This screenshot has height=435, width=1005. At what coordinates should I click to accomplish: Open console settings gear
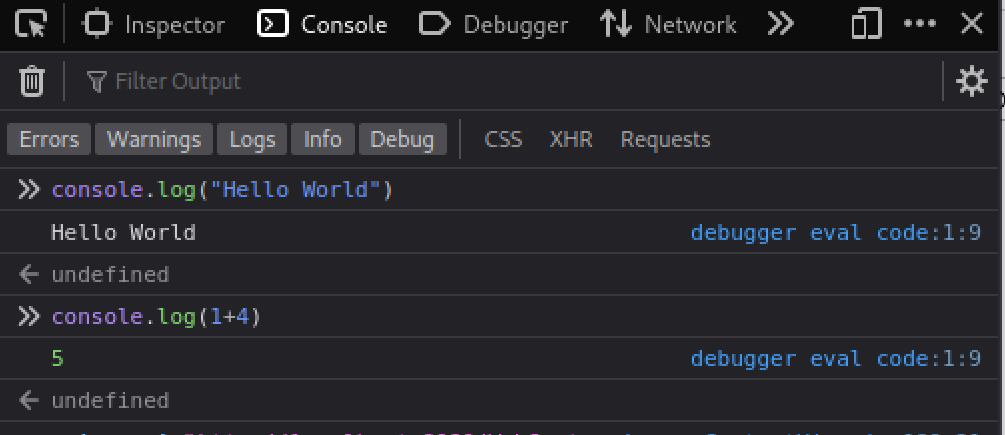[972, 81]
